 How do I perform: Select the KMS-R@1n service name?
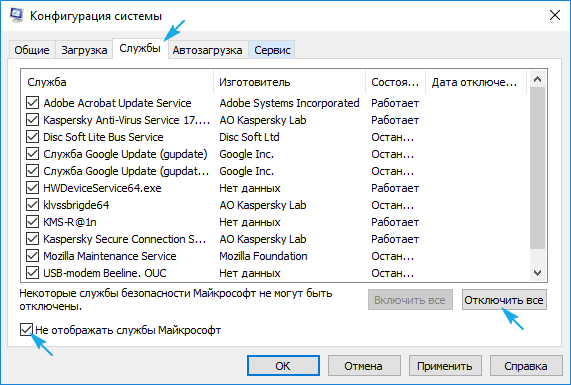click(x=70, y=222)
